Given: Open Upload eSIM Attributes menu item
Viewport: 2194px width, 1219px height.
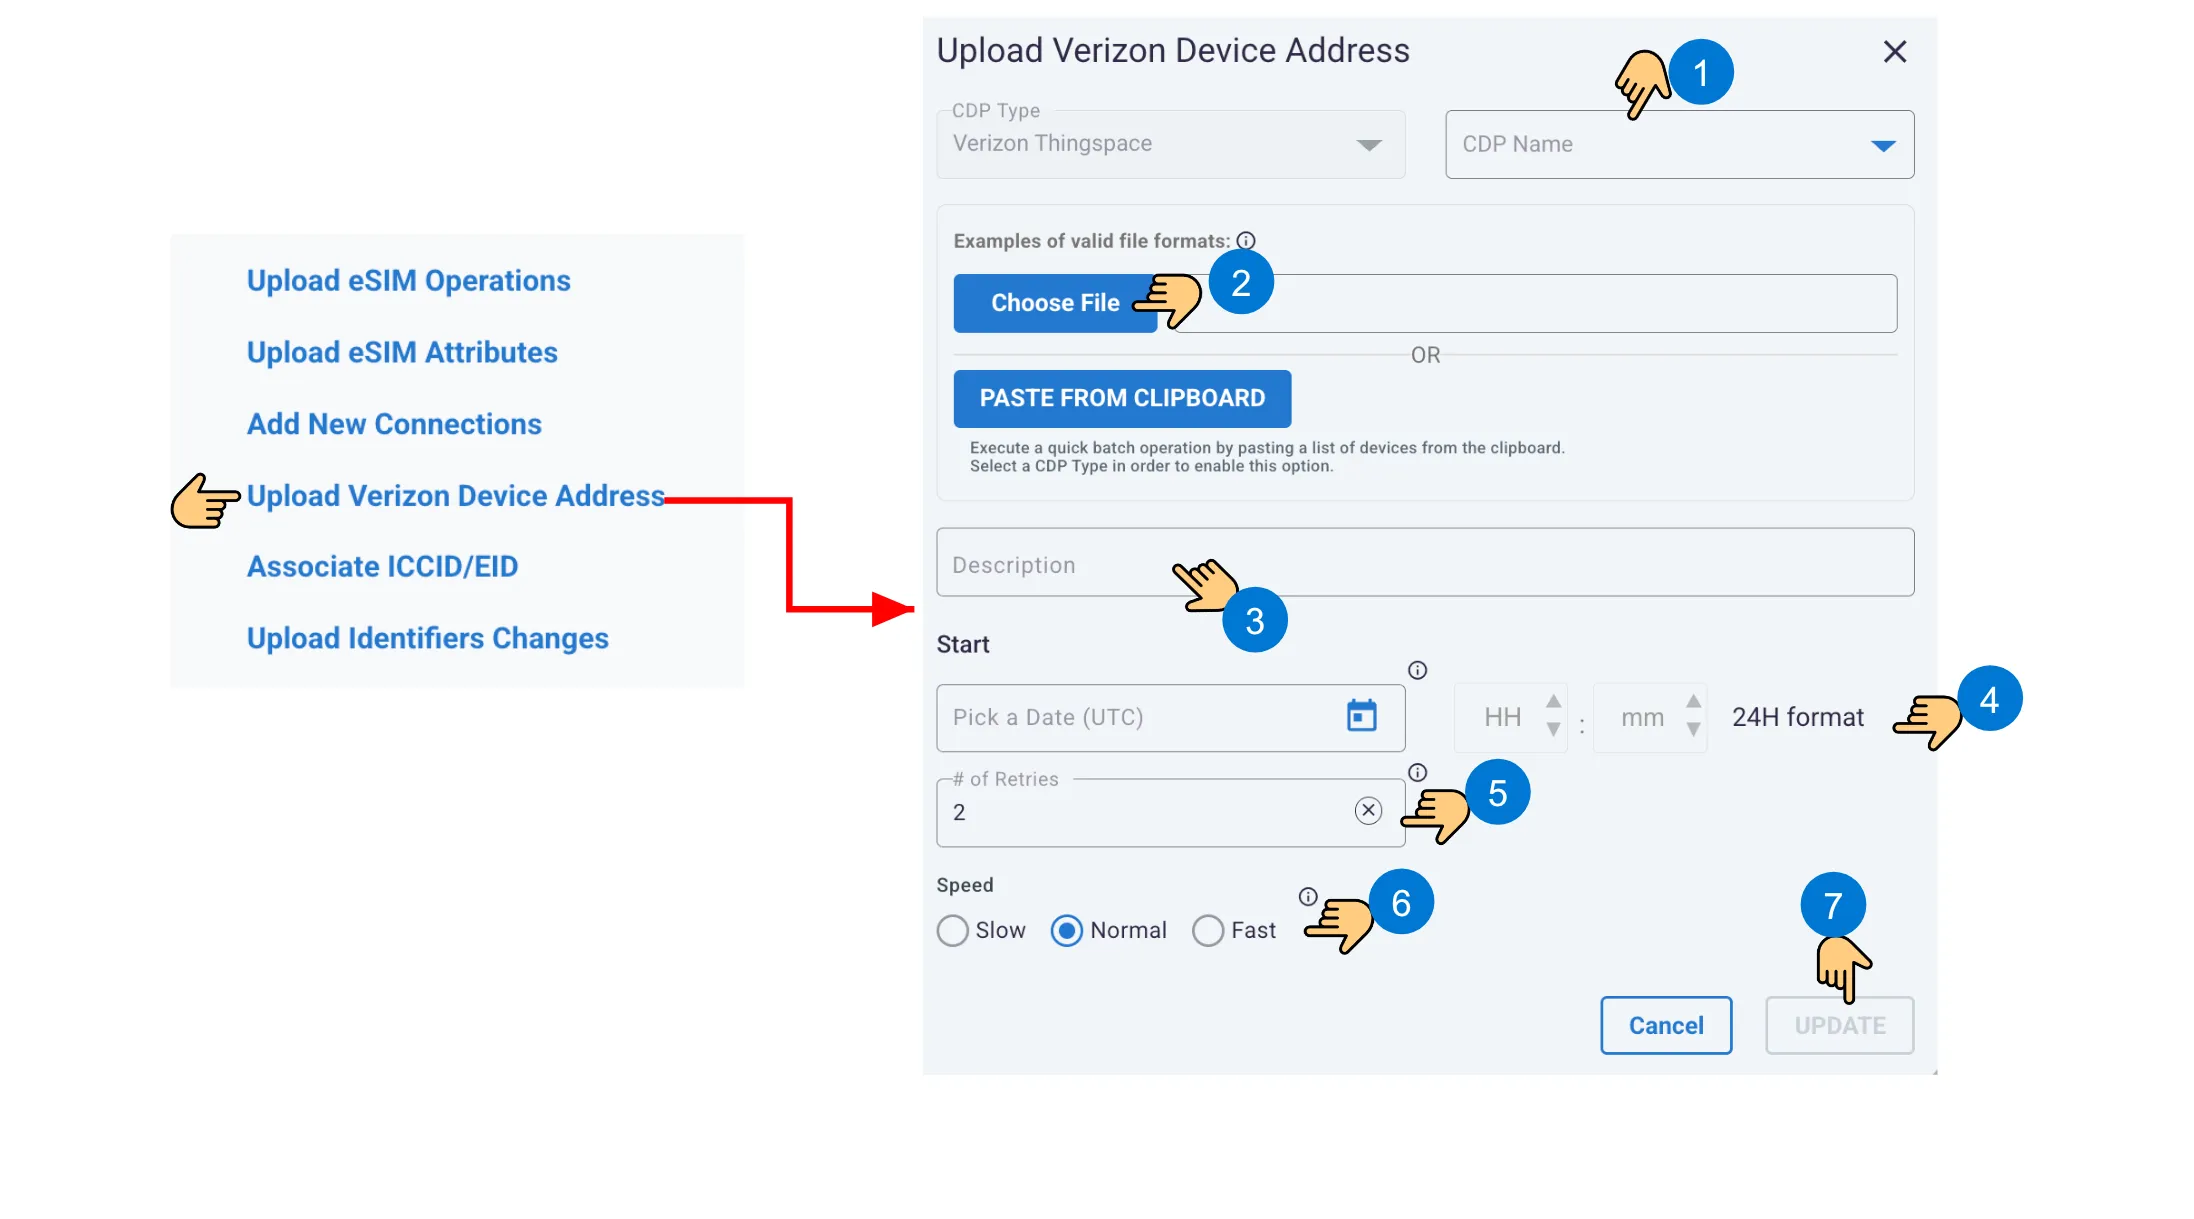Looking at the screenshot, I should [x=402, y=353].
